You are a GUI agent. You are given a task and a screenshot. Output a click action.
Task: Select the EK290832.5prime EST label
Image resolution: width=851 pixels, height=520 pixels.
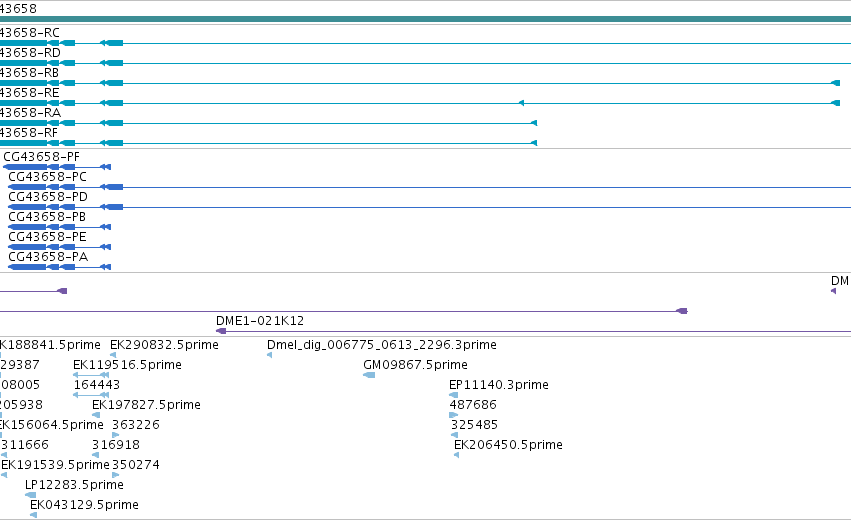(x=164, y=345)
